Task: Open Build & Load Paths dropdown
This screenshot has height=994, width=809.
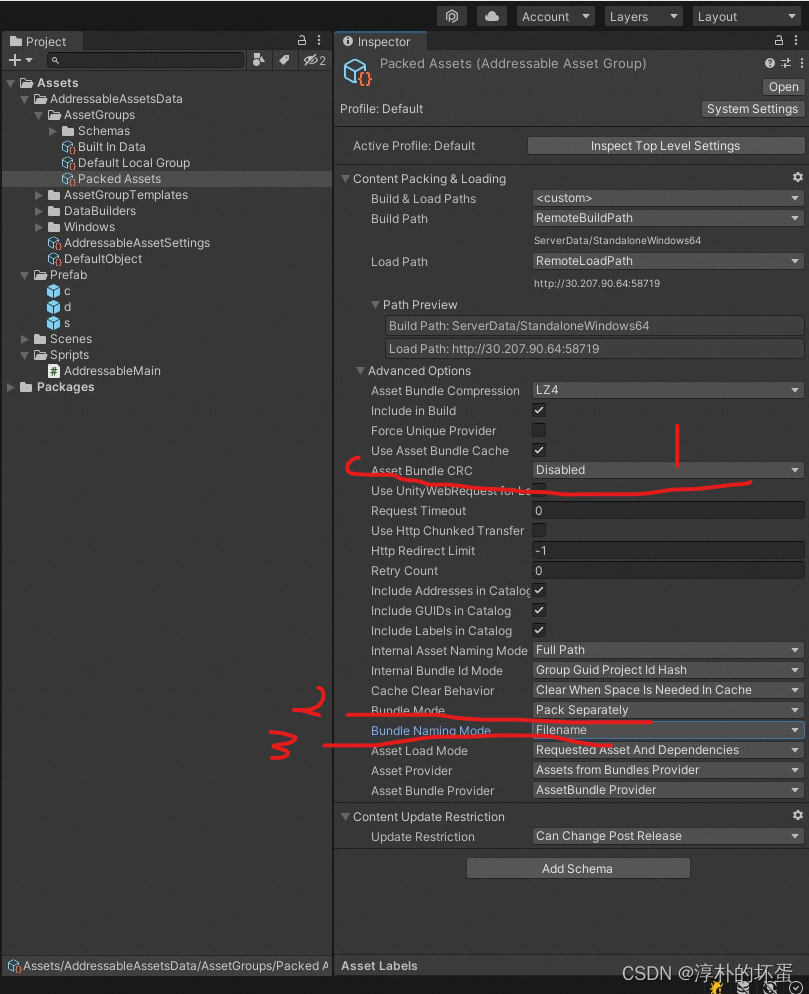Action: (x=668, y=198)
